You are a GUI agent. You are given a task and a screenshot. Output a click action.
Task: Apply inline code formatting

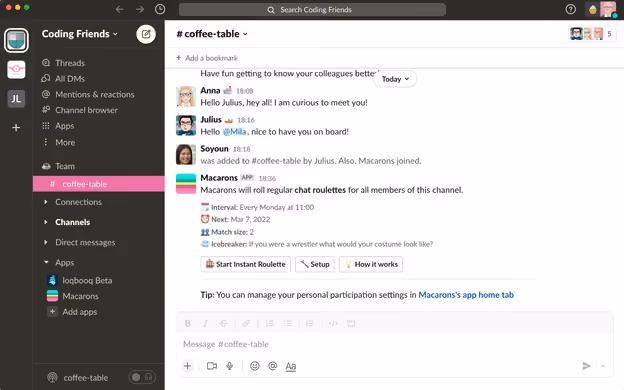tap(333, 324)
